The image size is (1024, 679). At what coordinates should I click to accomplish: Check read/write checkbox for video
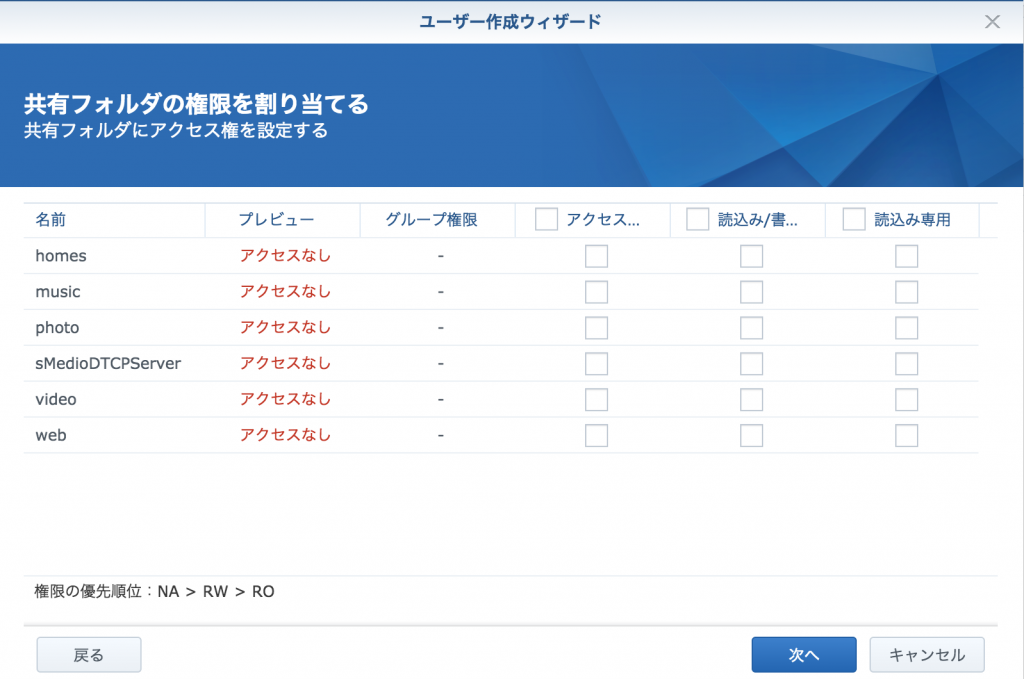coord(752,400)
